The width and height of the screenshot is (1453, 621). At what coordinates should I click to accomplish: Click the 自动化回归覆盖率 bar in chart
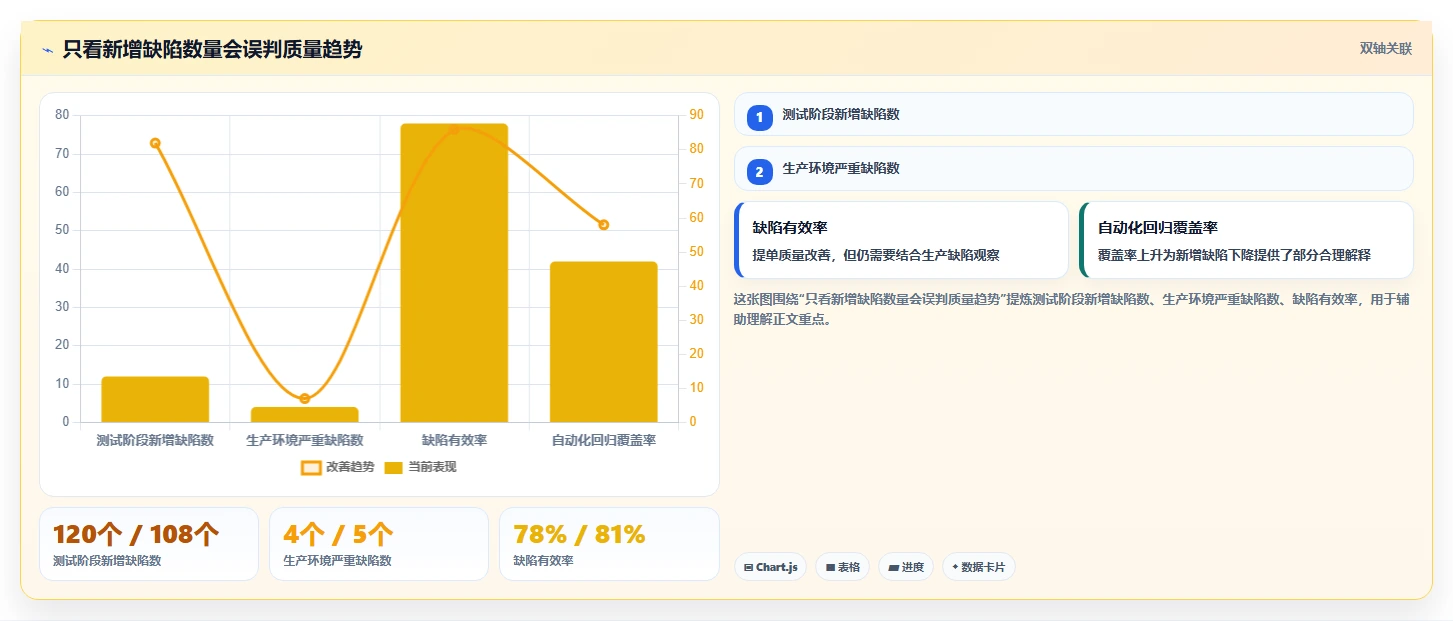[603, 342]
